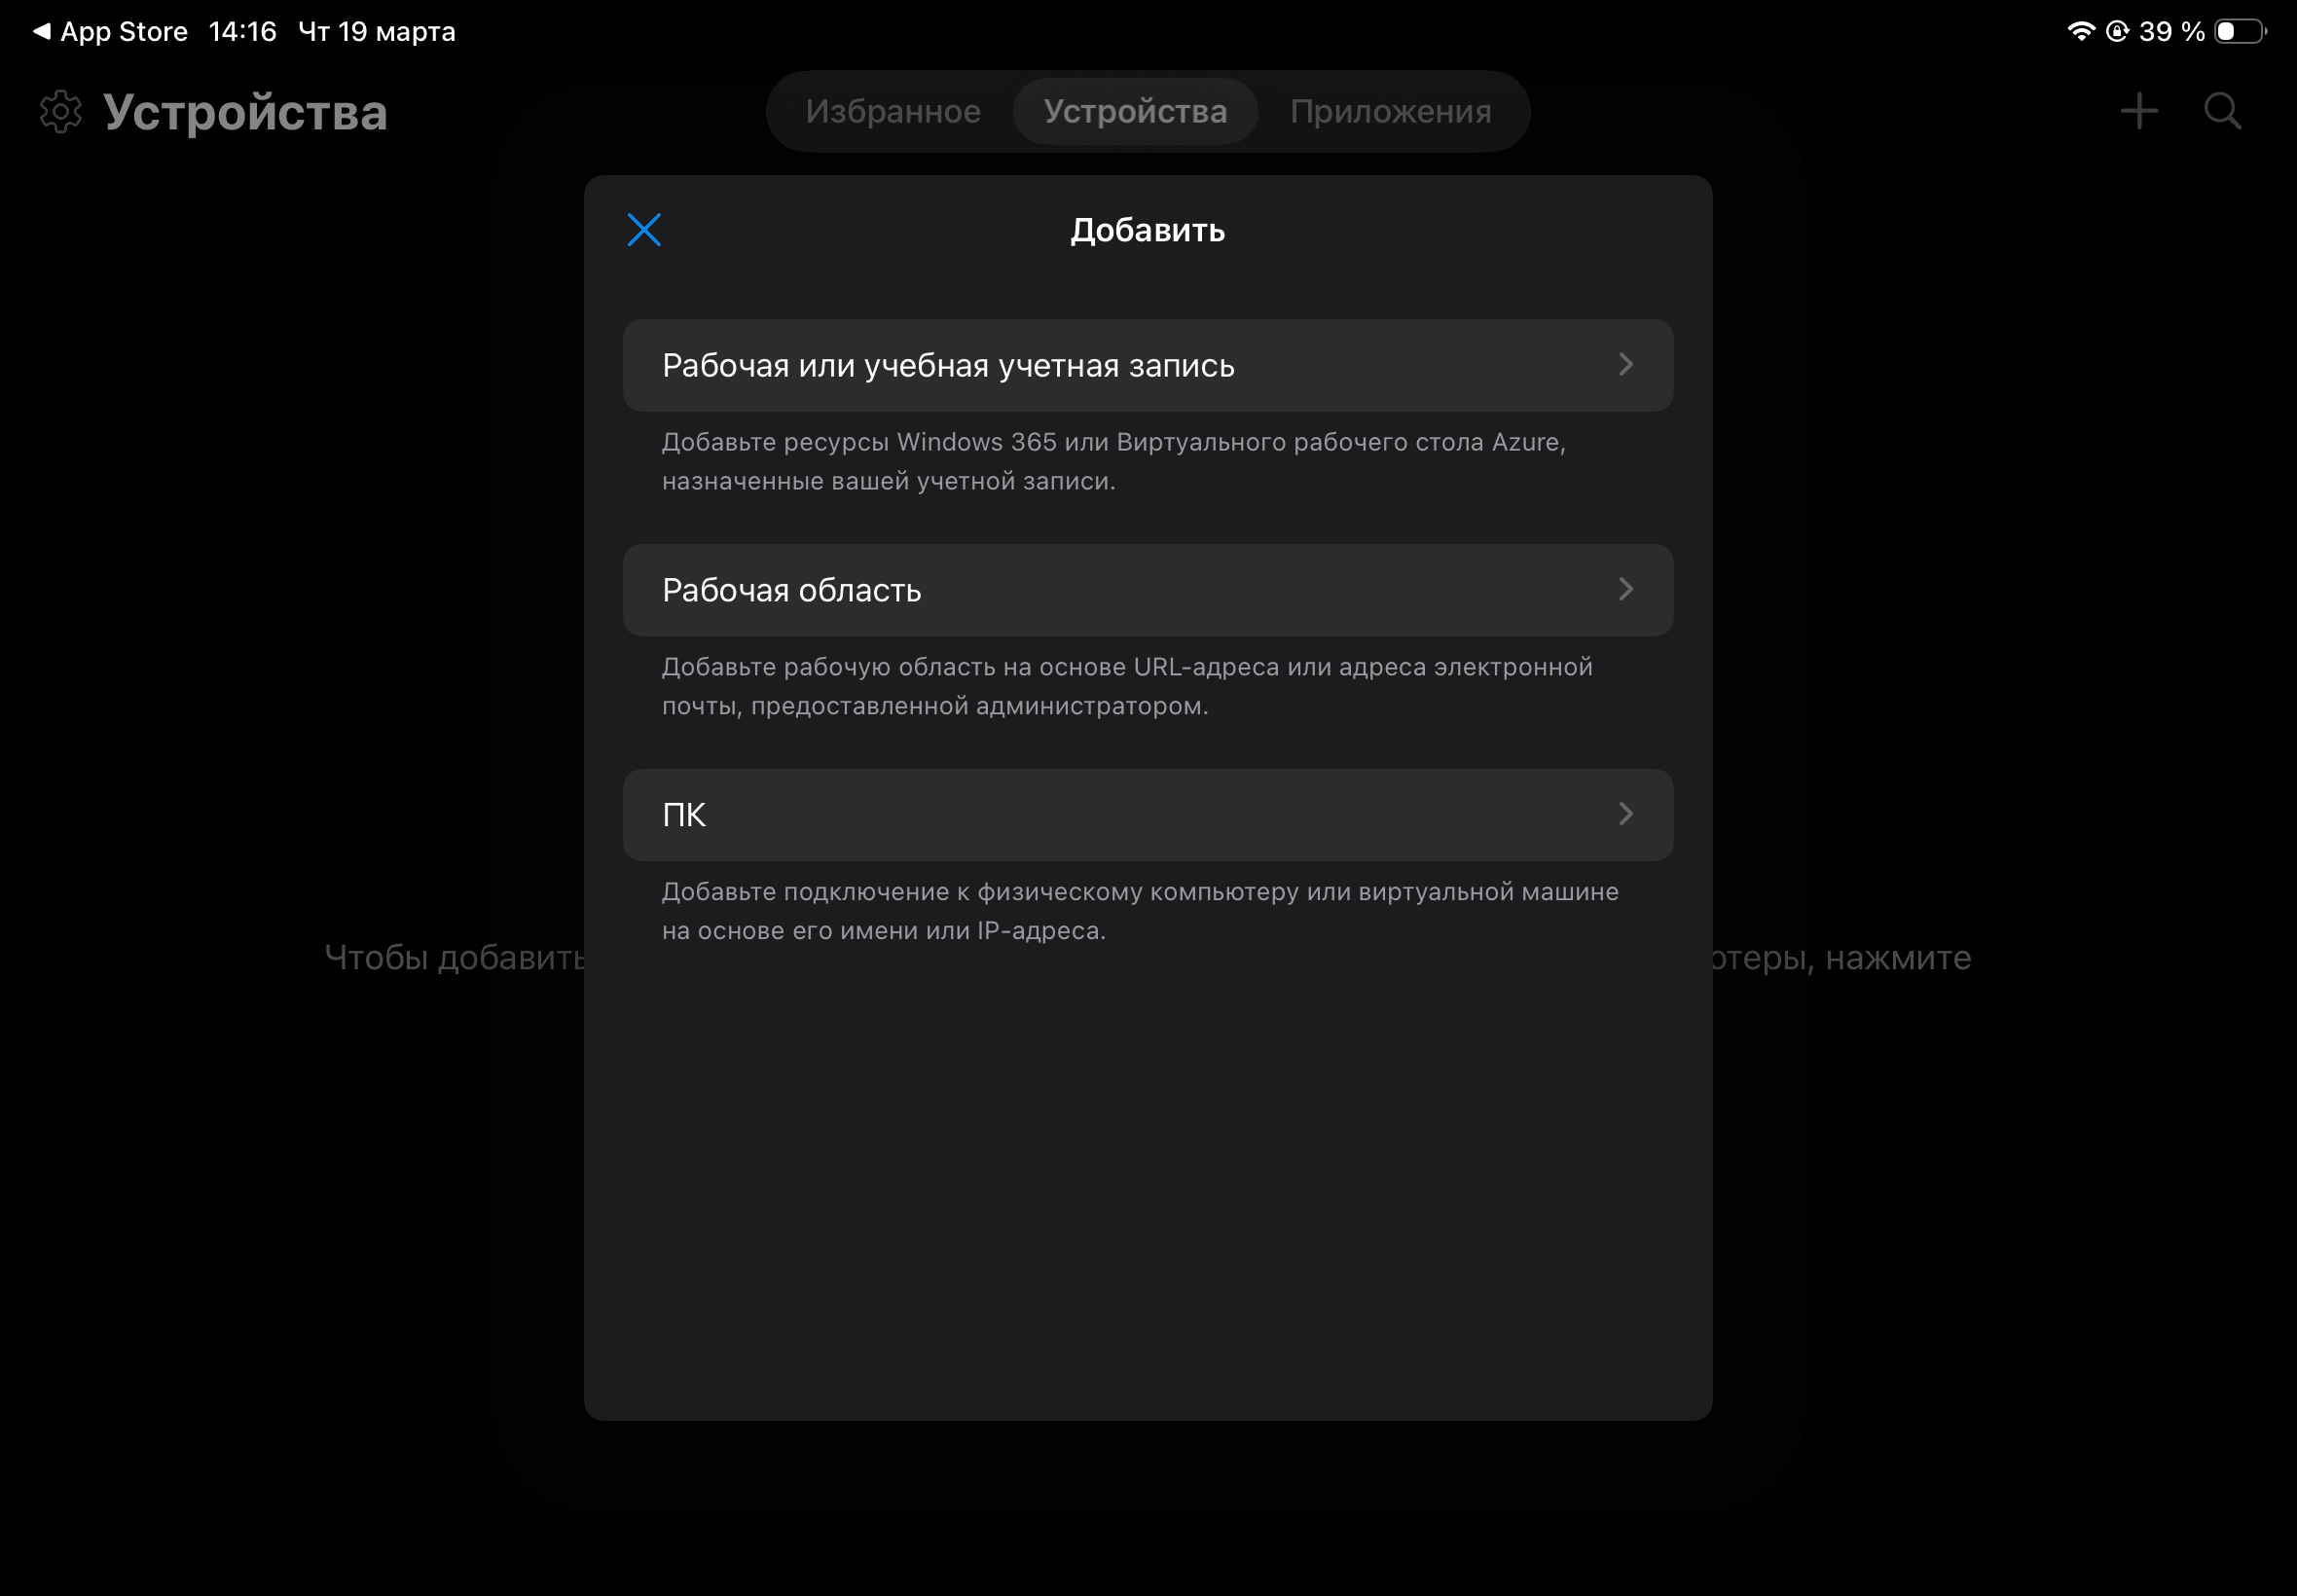Click the chevron on the учетная запись row
This screenshot has height=1596, width=2297.
[1626, 365]
